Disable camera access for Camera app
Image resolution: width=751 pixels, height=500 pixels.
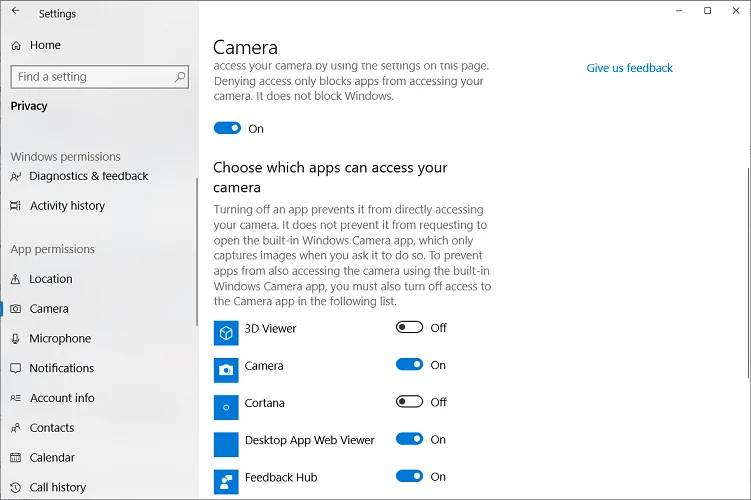click(410, 365)
